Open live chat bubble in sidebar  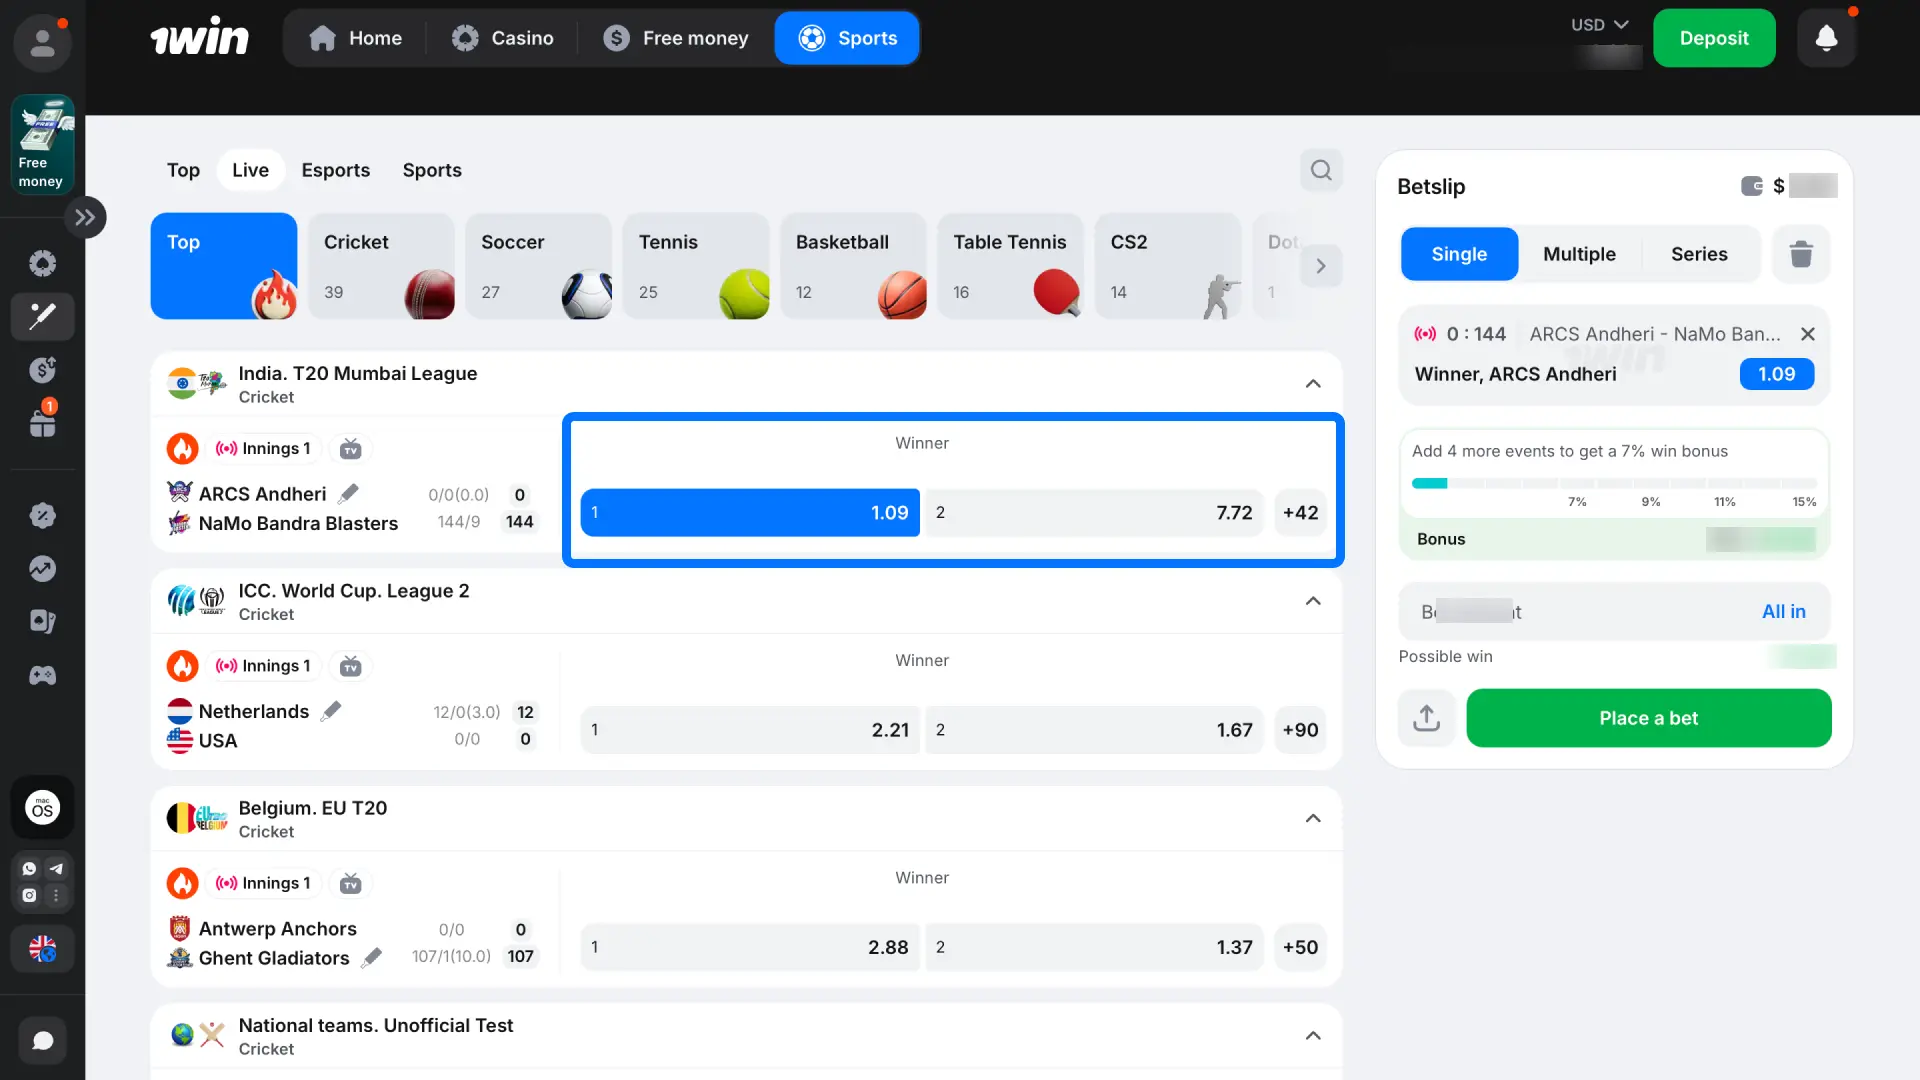[42, 1041]
